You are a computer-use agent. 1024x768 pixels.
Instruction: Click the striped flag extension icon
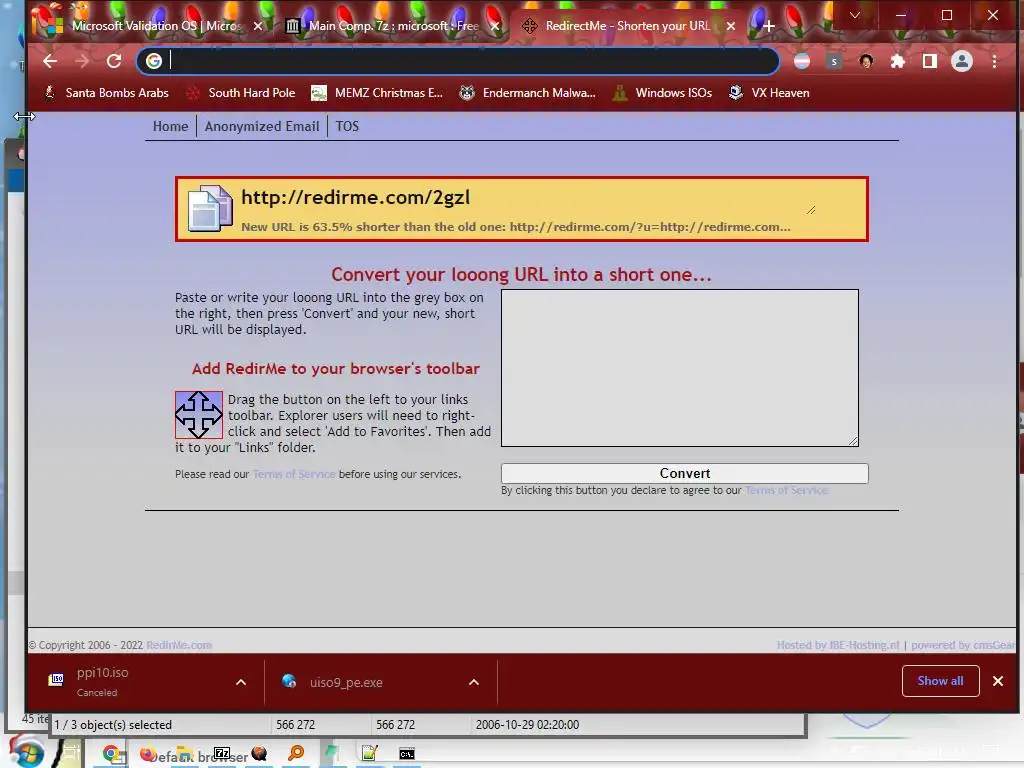(802, 61)
